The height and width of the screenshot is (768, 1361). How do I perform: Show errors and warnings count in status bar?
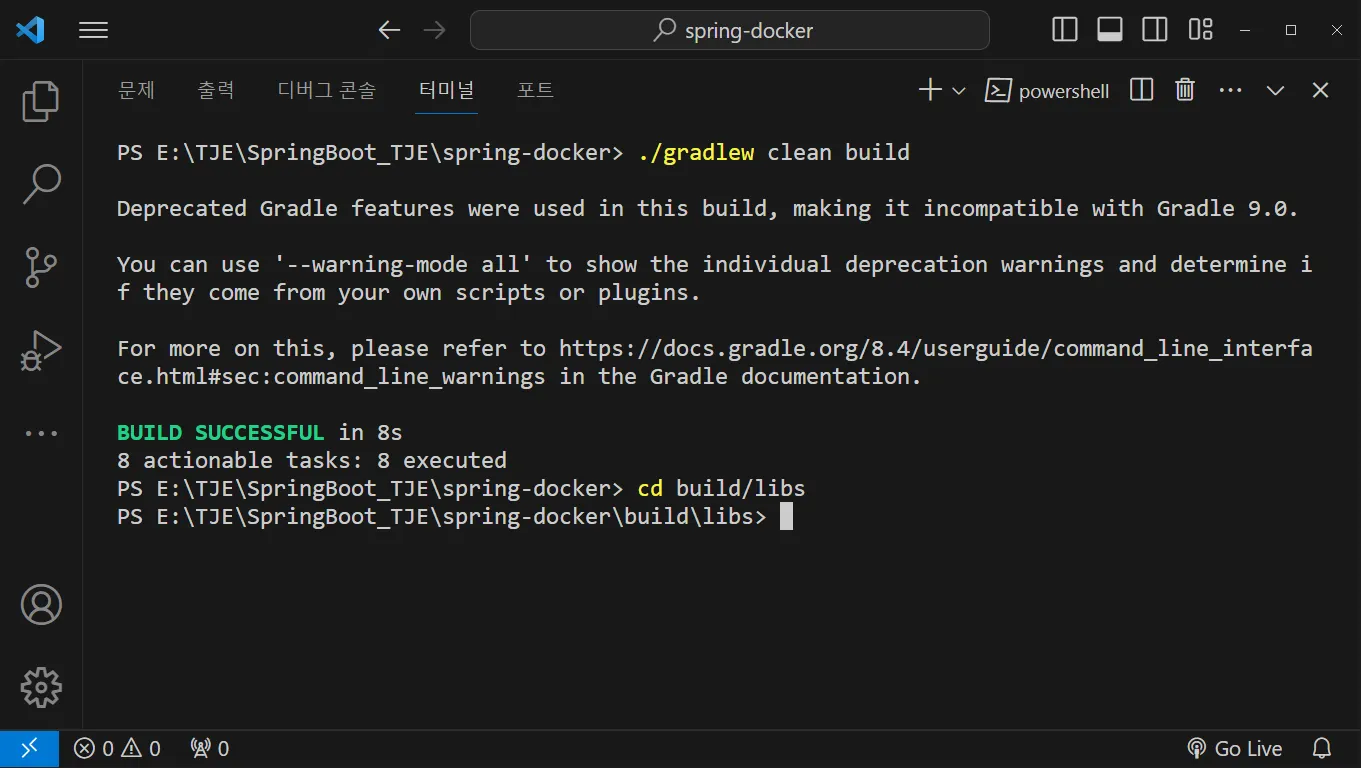click(x=117, y=748)
